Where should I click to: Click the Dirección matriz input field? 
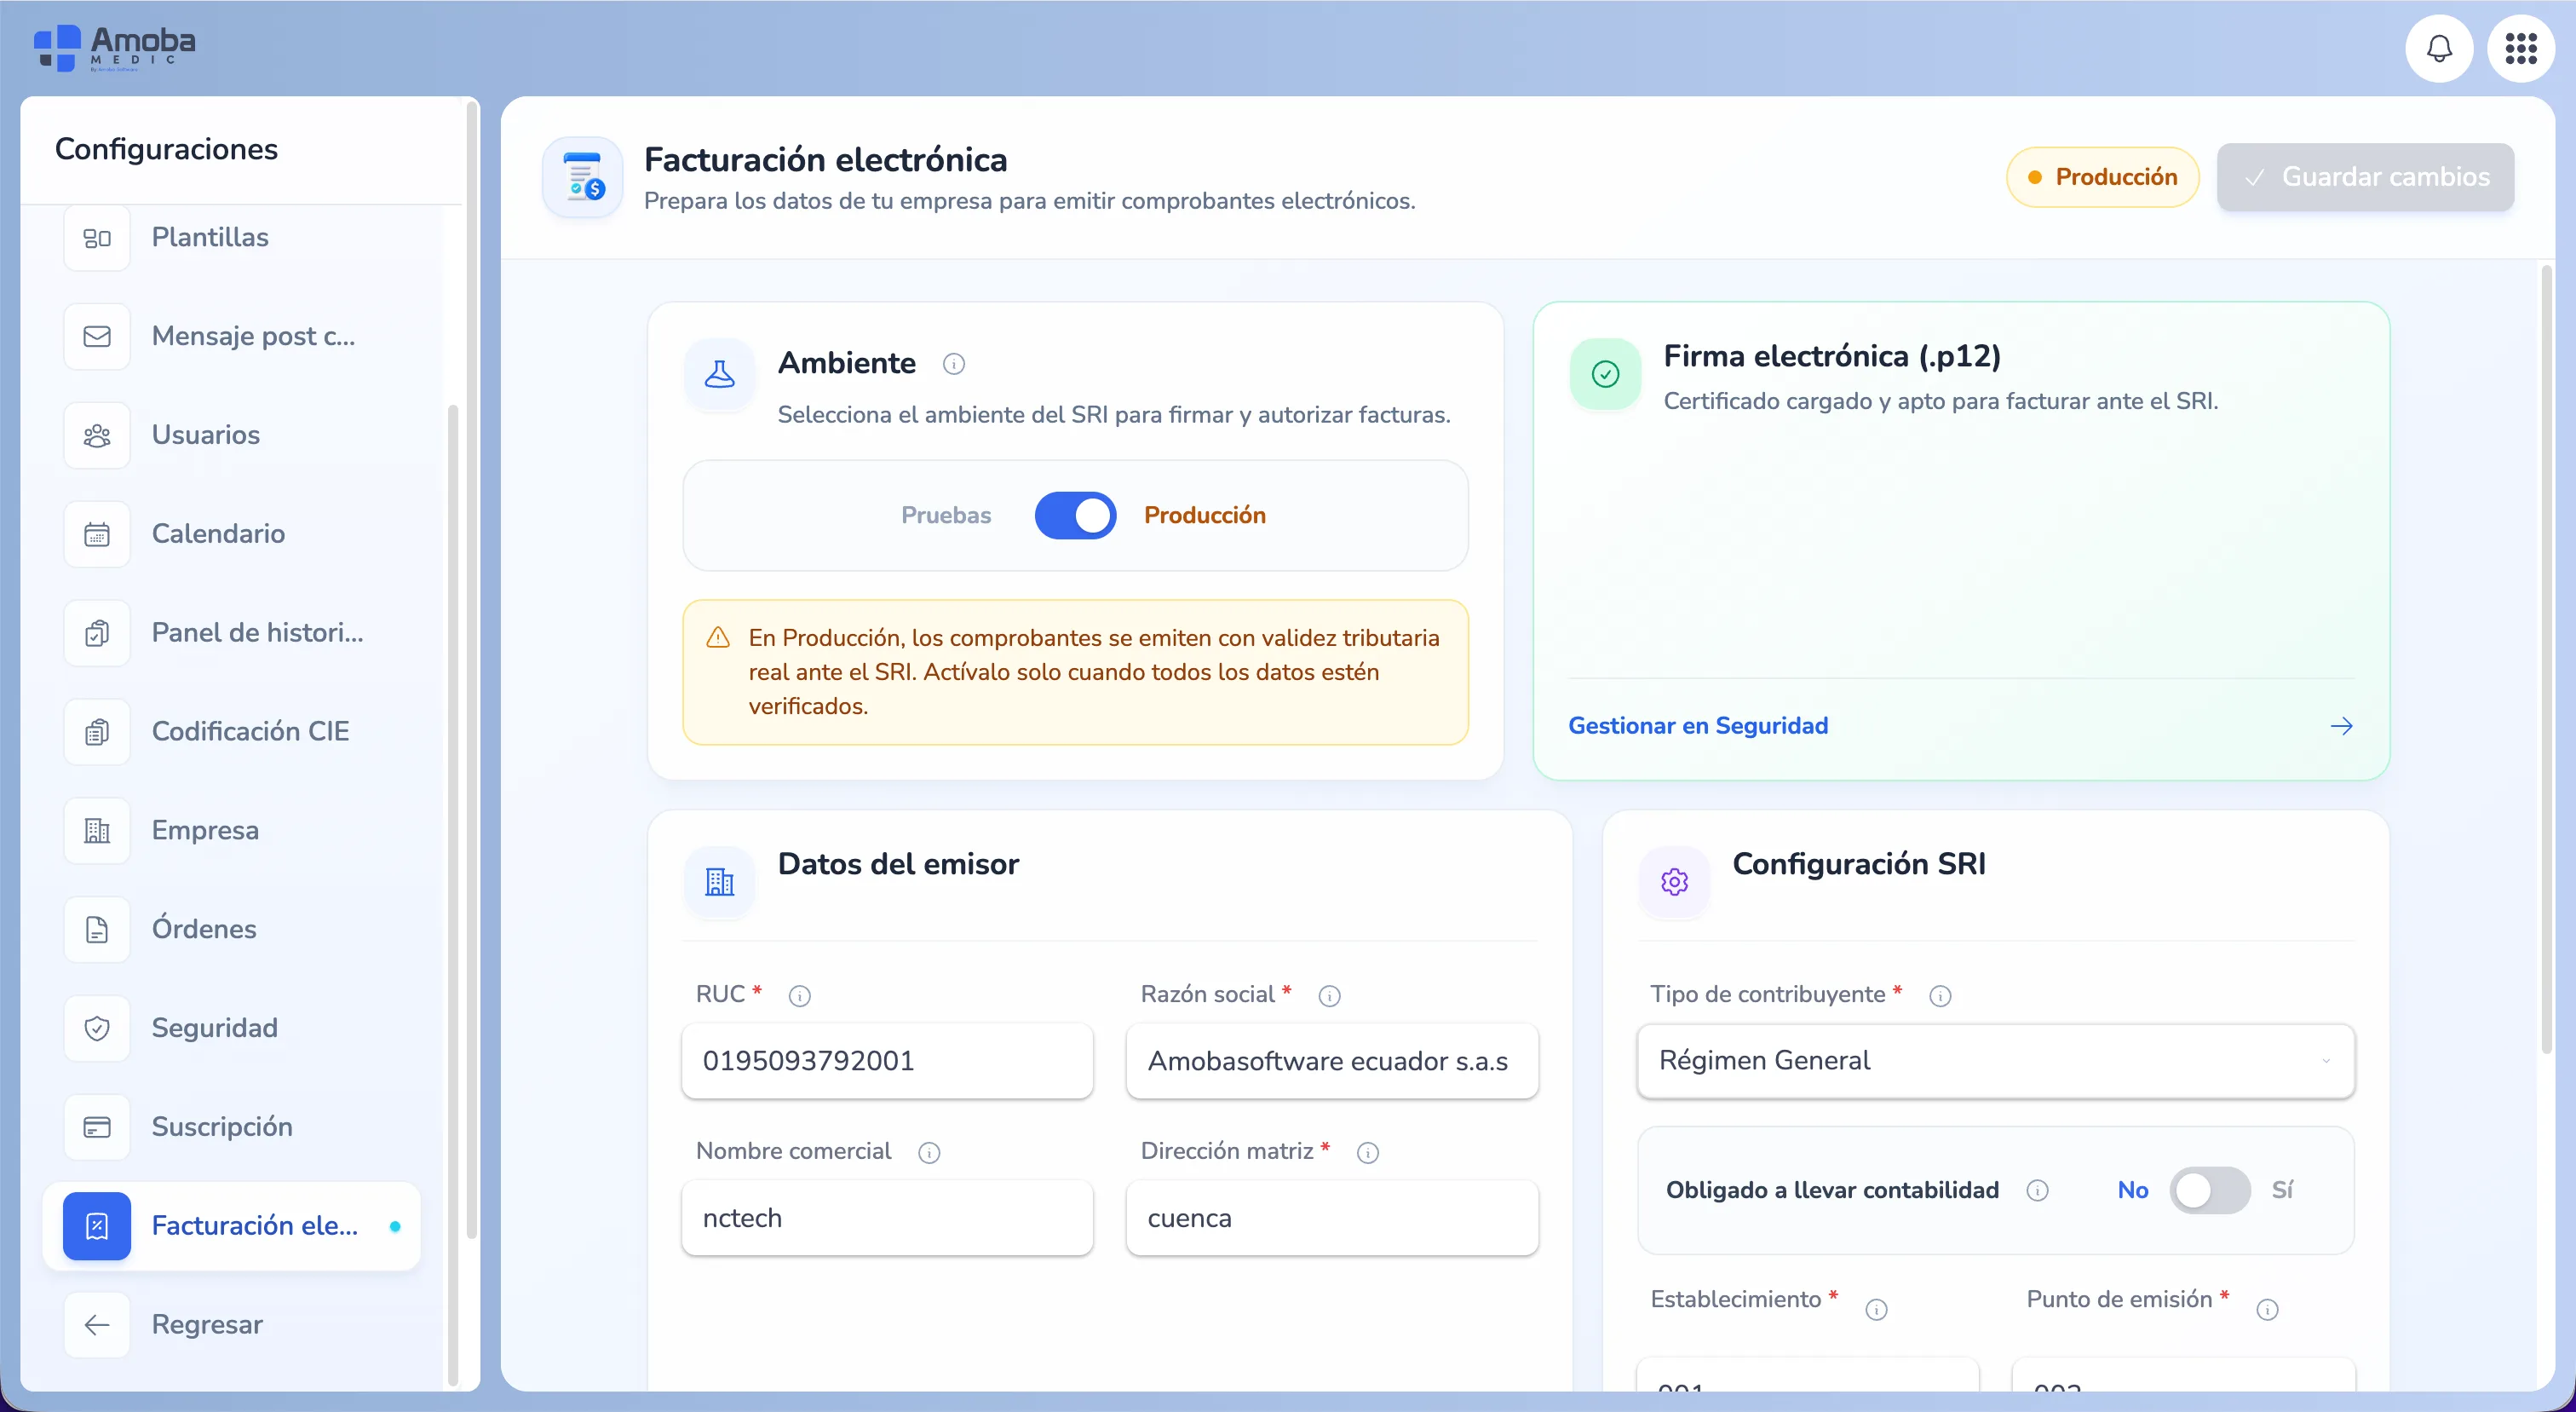tap(1332, 1218)
